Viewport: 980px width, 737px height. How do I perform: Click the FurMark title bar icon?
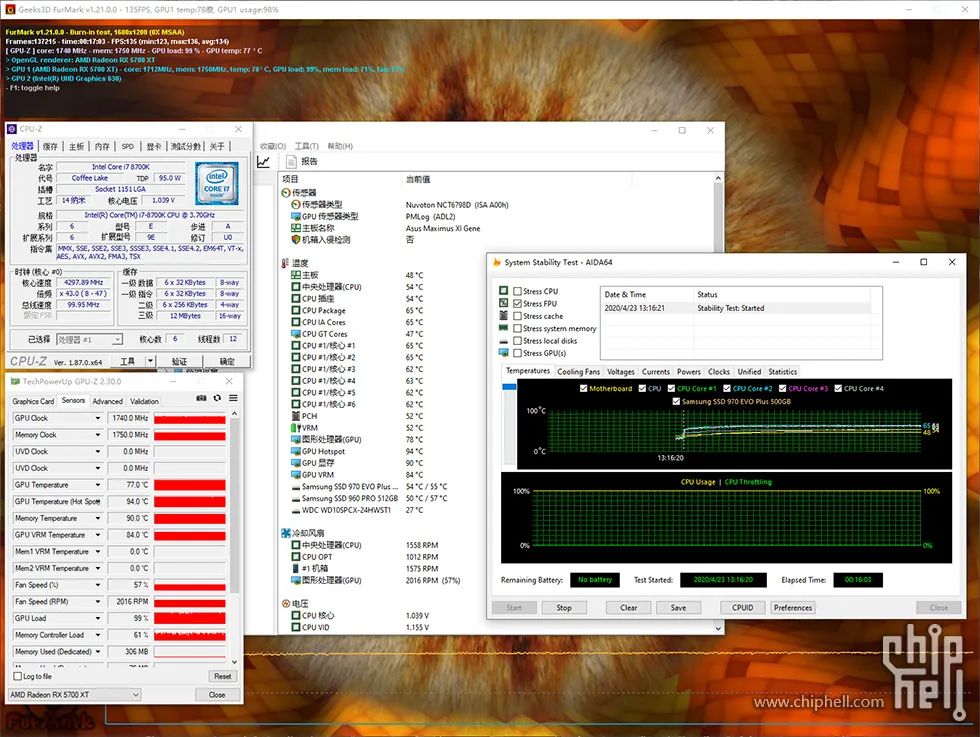click(10, 9)
